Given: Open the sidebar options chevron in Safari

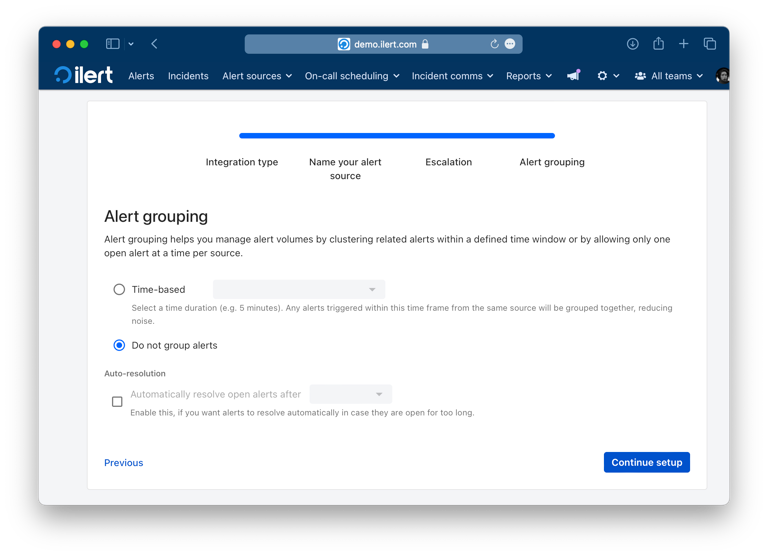Looking at the screenshot, I should coord(131,44).
